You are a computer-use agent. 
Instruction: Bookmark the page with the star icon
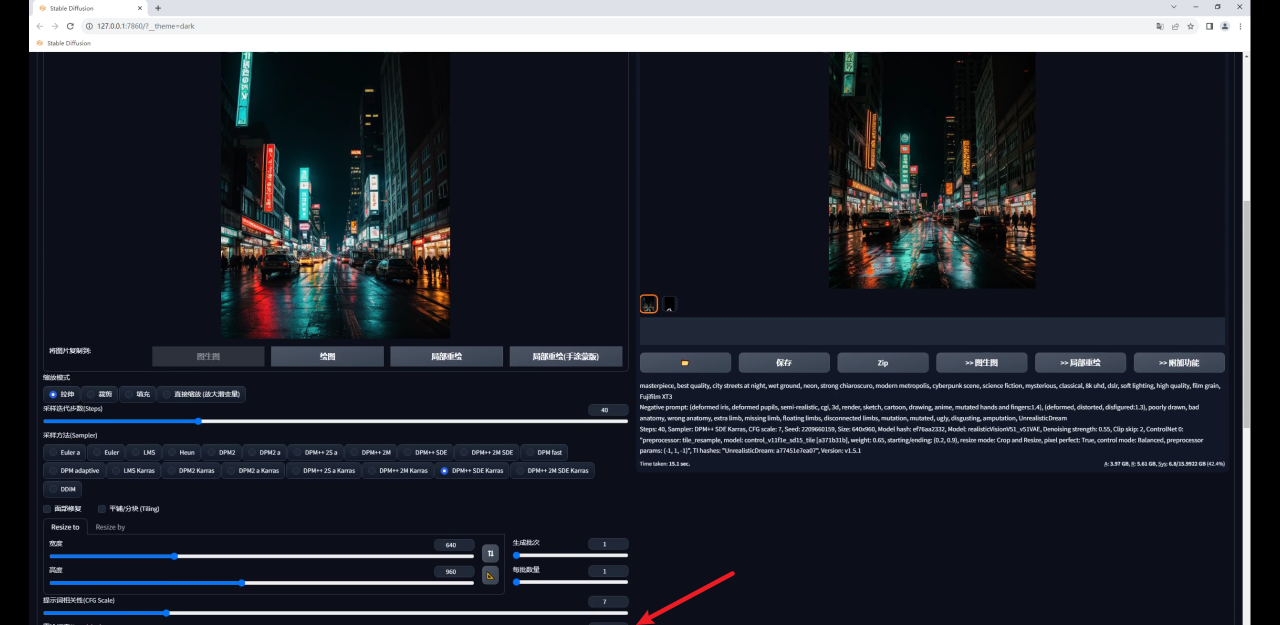click(1190, 26)
